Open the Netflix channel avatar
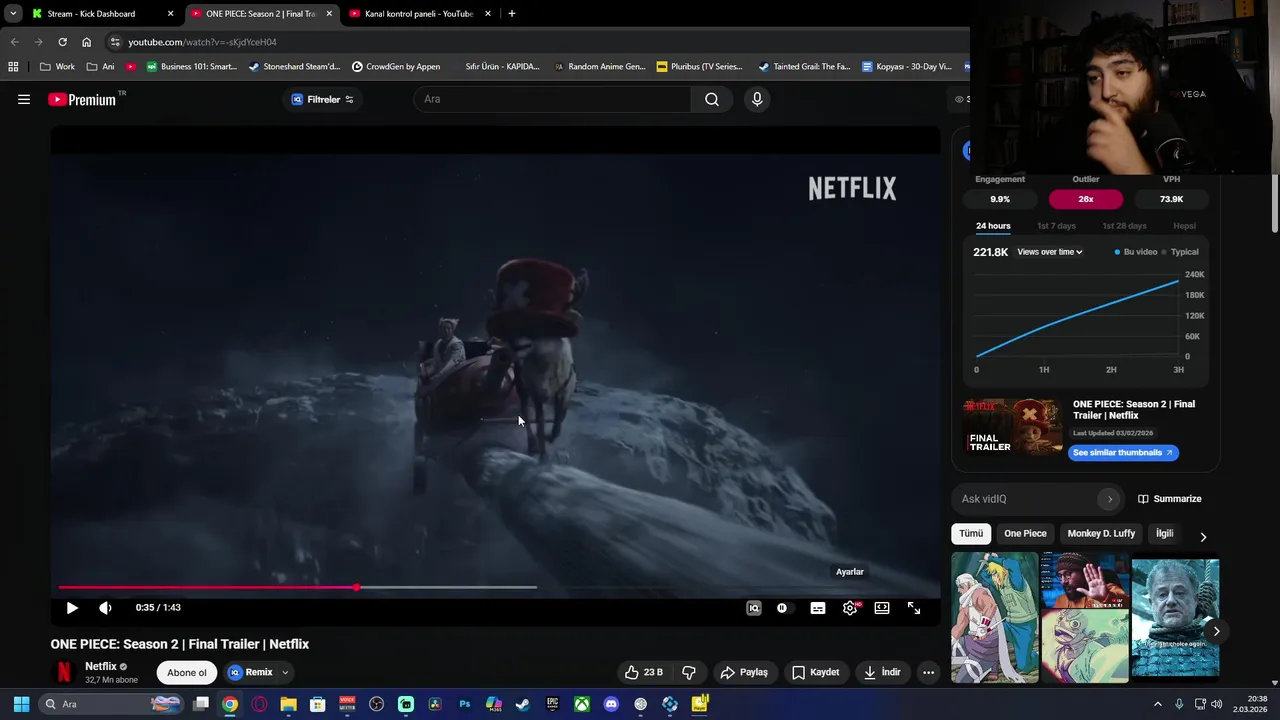Image resolution: width=1280 pixels, height=720 pixels. pyautogui.click(x=63, y=672)
